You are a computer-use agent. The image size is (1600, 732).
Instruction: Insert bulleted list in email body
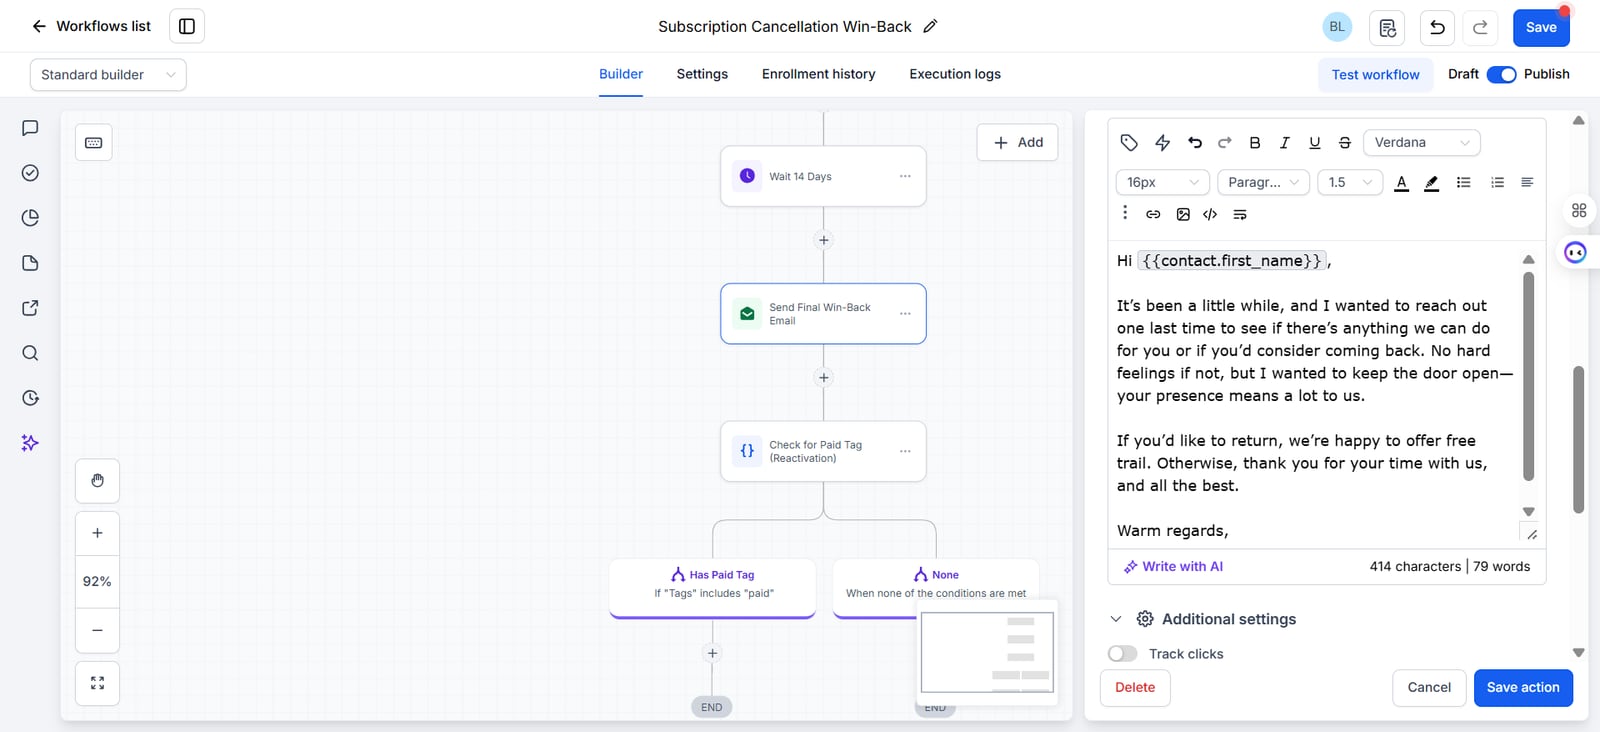click(1464, 182)
